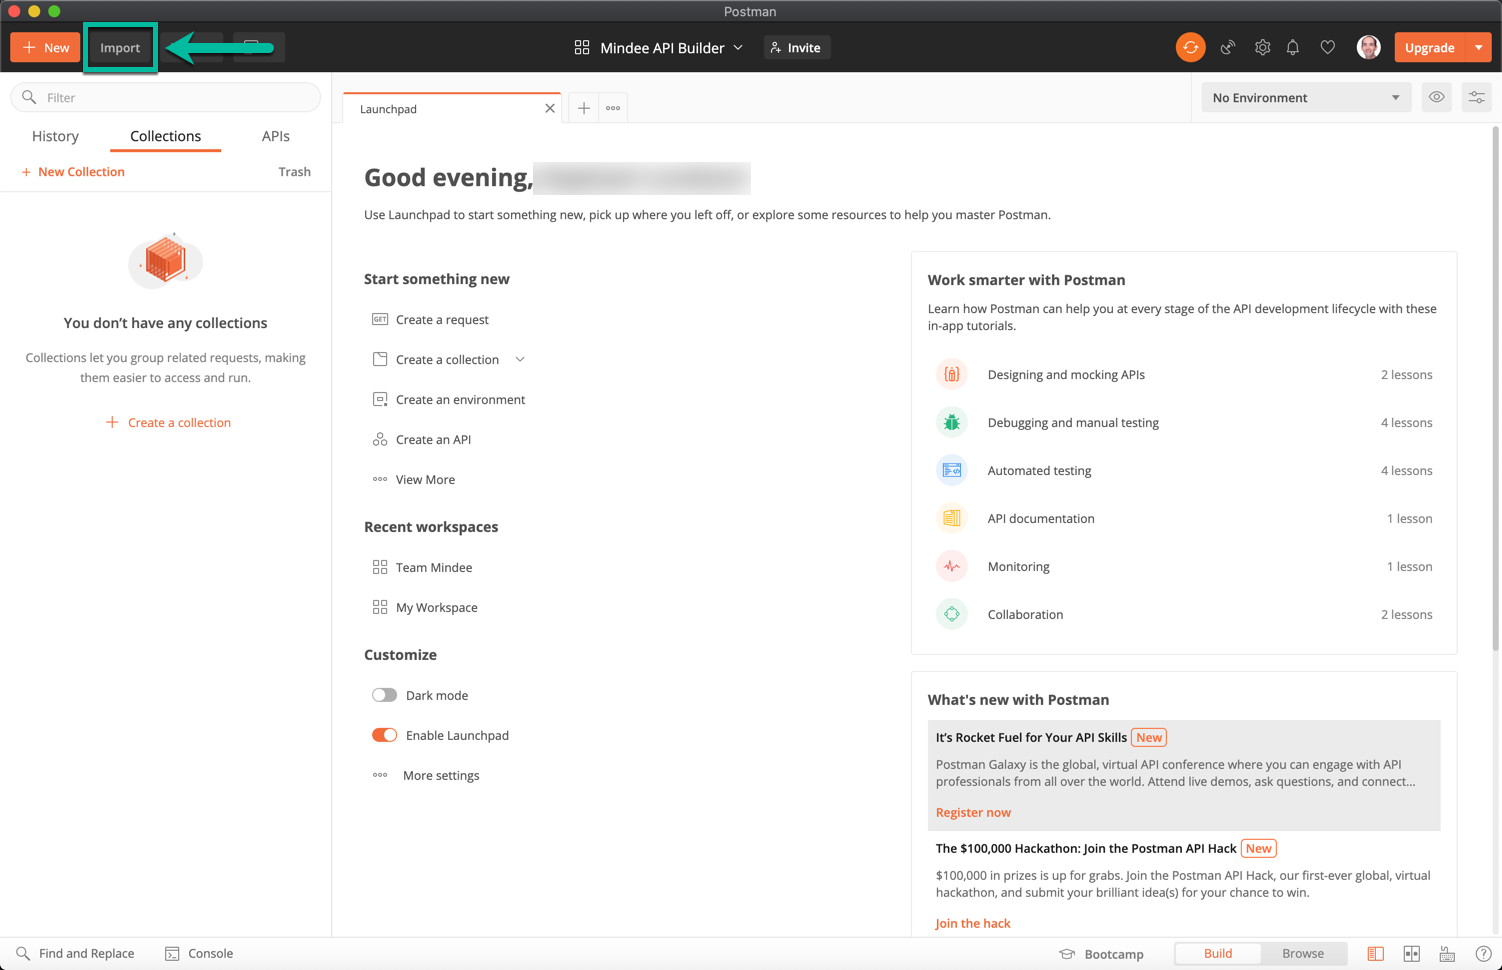Select the Collections tab
This screenshot has width=1502, height=970.
[165, 136]
